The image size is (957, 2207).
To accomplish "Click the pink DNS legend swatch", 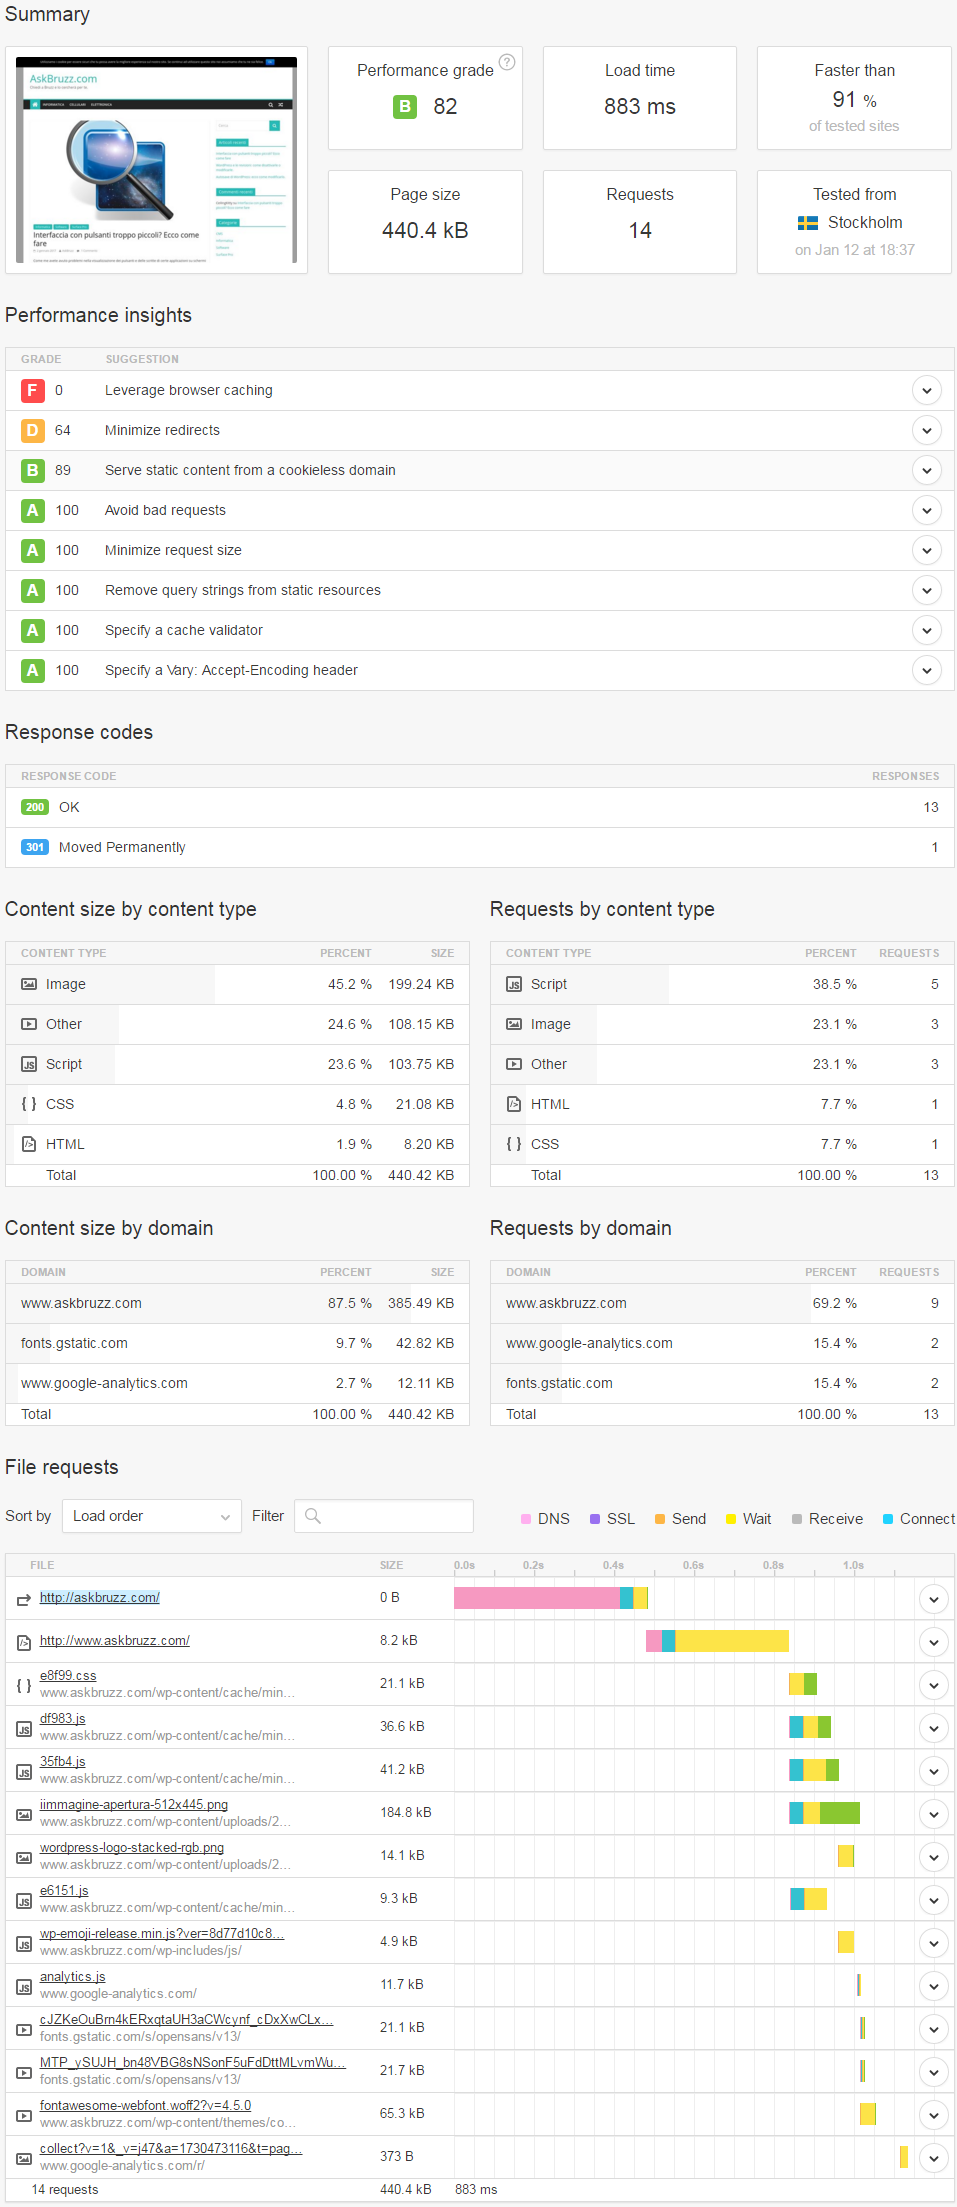I will click(526, 1519).
